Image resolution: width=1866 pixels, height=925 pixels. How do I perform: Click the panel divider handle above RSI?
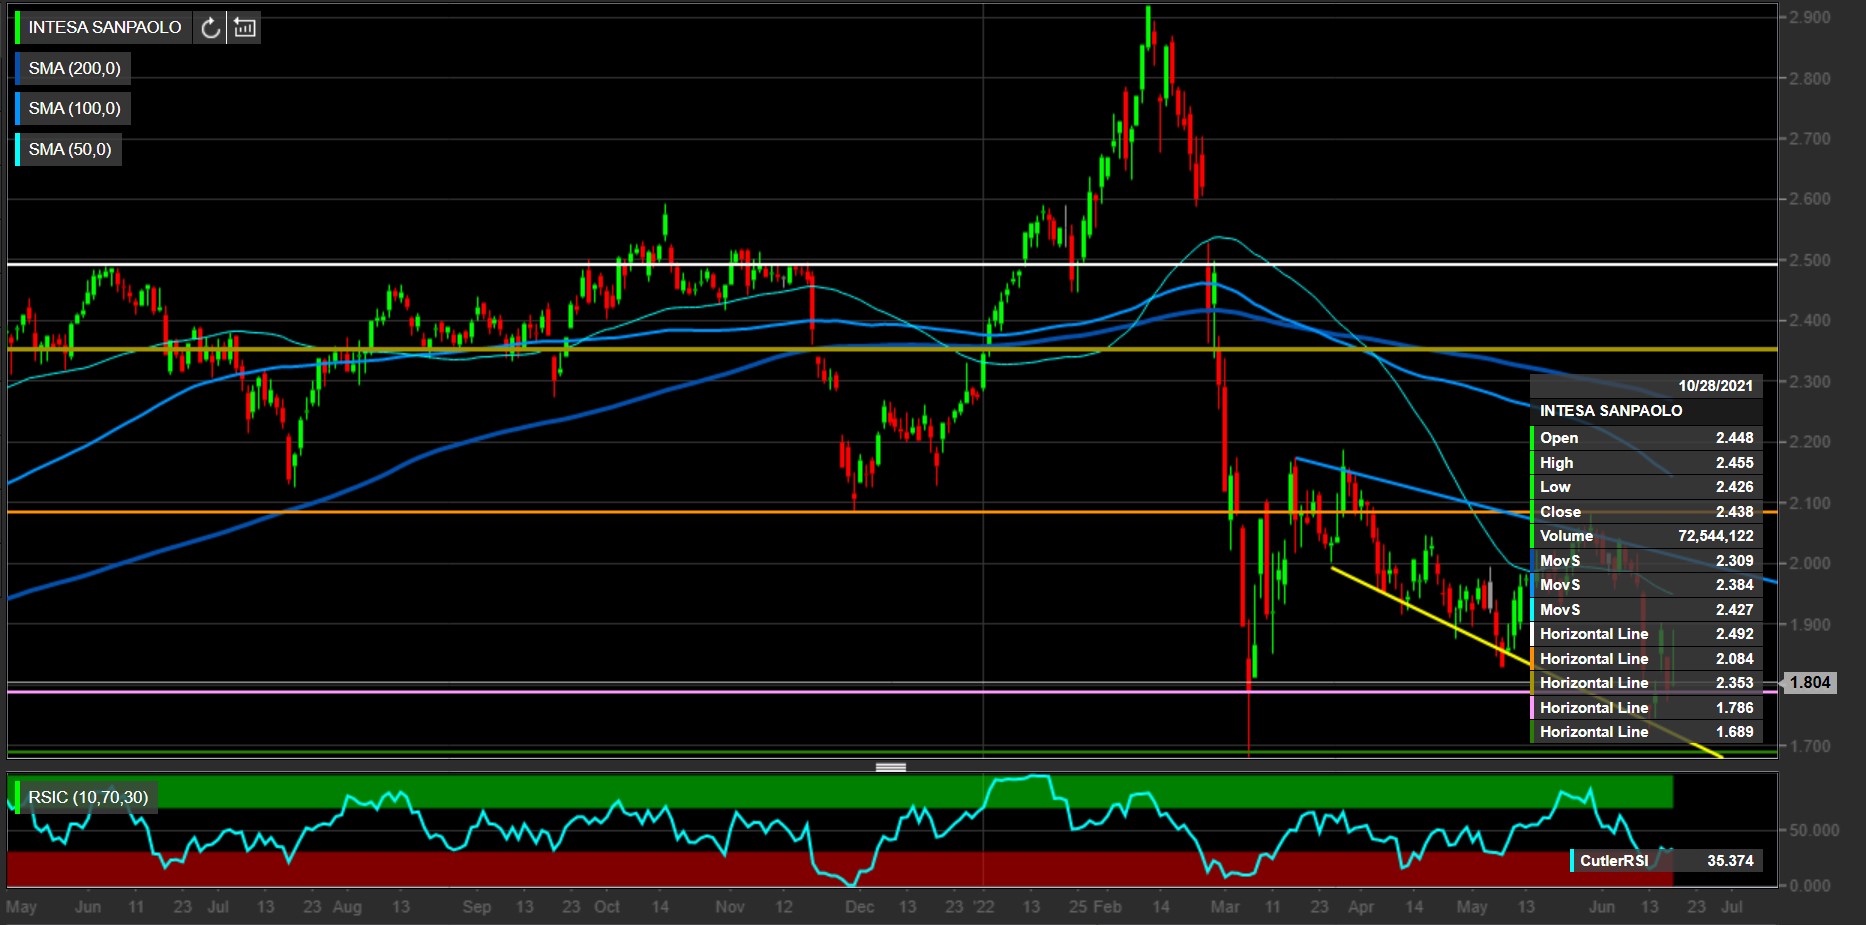tap(890, 767)
